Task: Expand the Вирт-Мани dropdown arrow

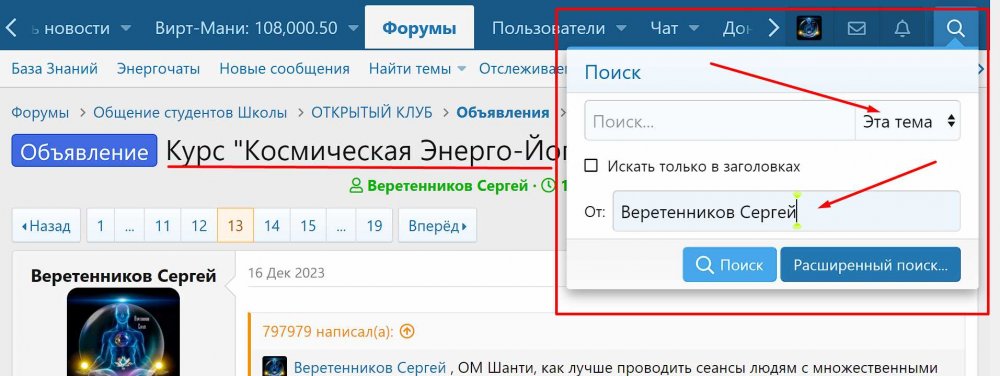Action: click(x=353, y=28)
